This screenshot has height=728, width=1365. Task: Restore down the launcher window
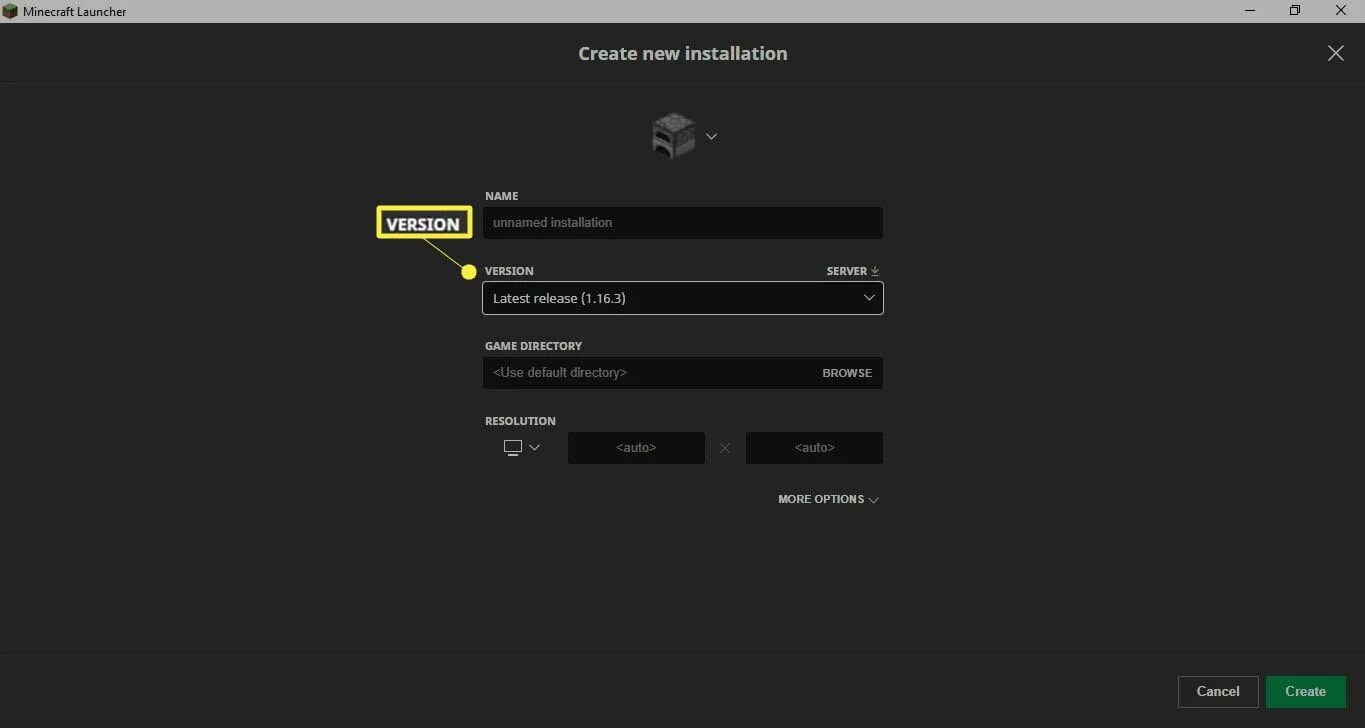[x=1295, y=11]
